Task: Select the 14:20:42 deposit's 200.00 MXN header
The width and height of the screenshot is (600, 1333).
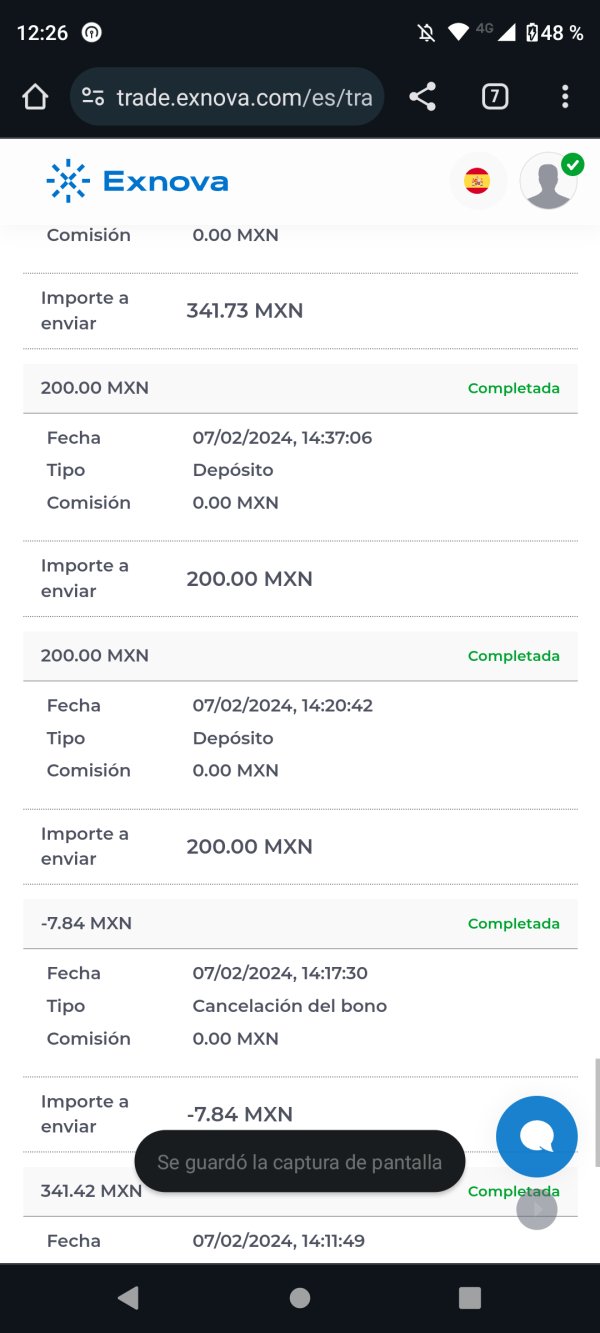Action: point(95,656)
